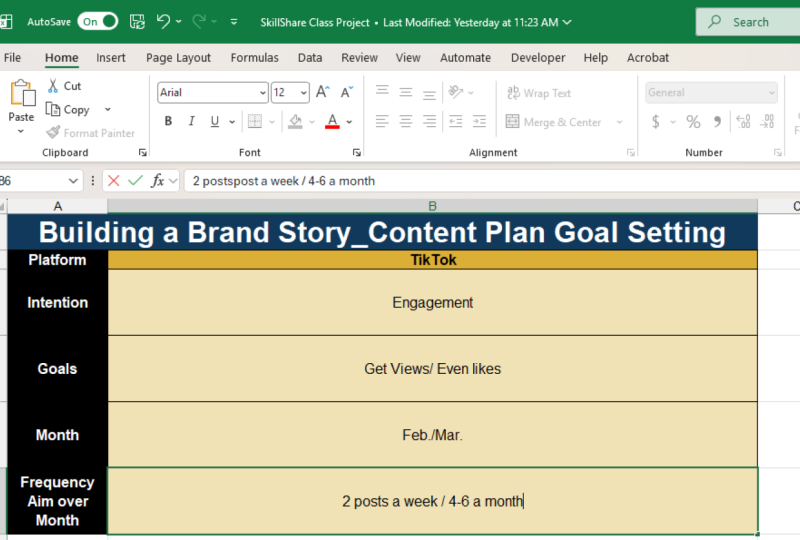800x540 pixels.
Task: Expand the file name Last Modified dropdown
Action: tap(567, 22)
